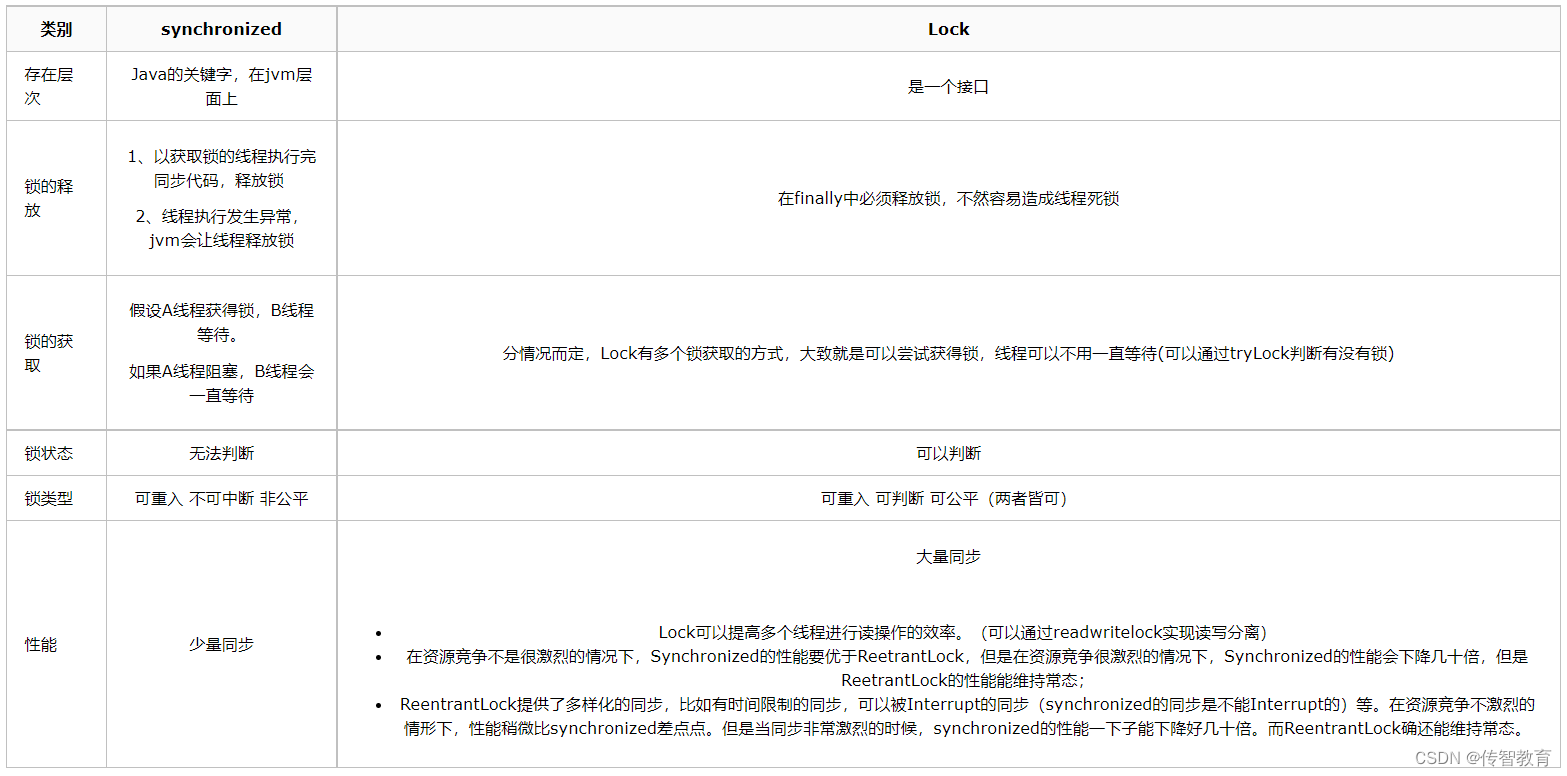The width and height of the screenshot is (1567, 776).
Task: Click the '可以判断' cell
Action: coord(948,454)
